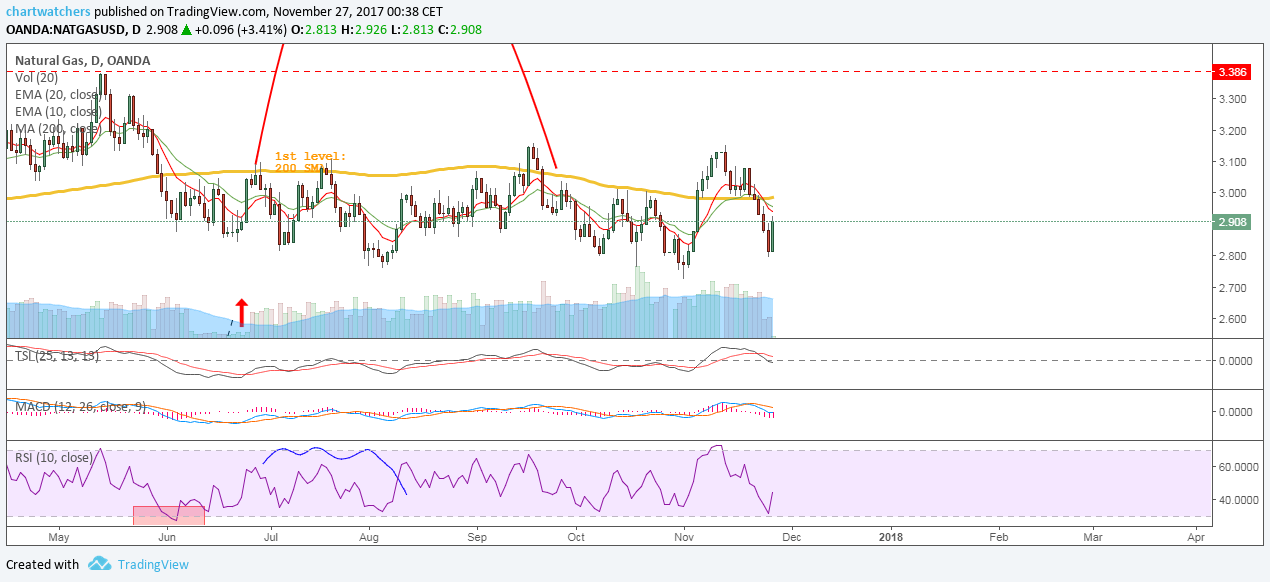Click the Oct label on time axis

(577, 537)
